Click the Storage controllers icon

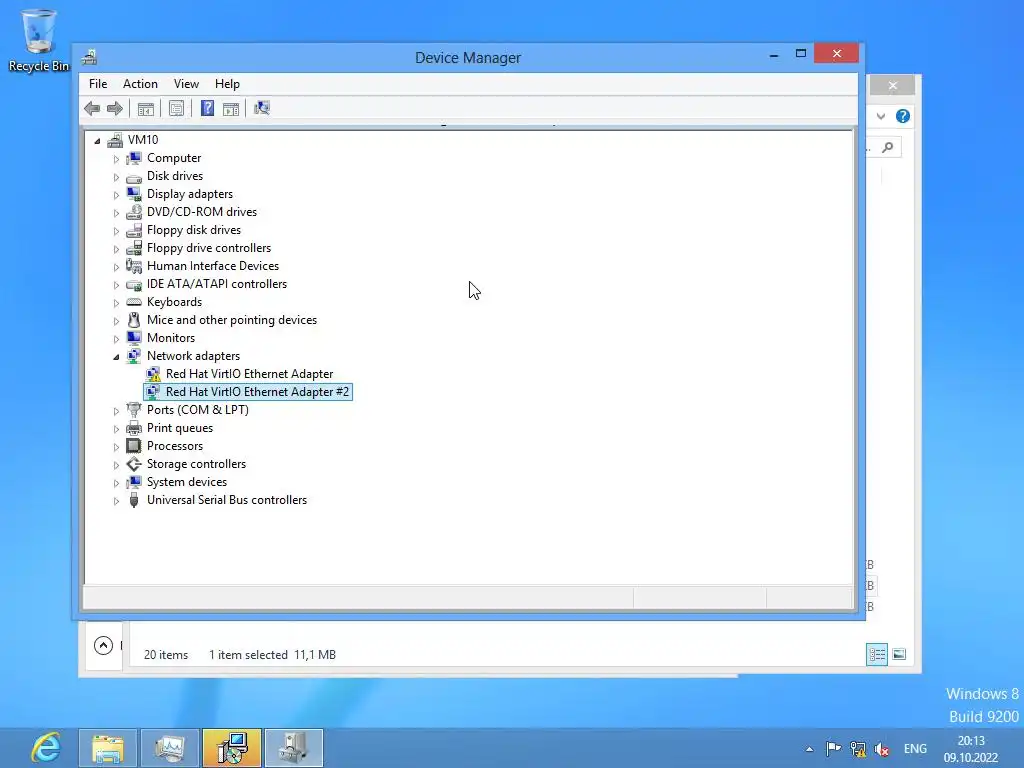click(134, 464)
